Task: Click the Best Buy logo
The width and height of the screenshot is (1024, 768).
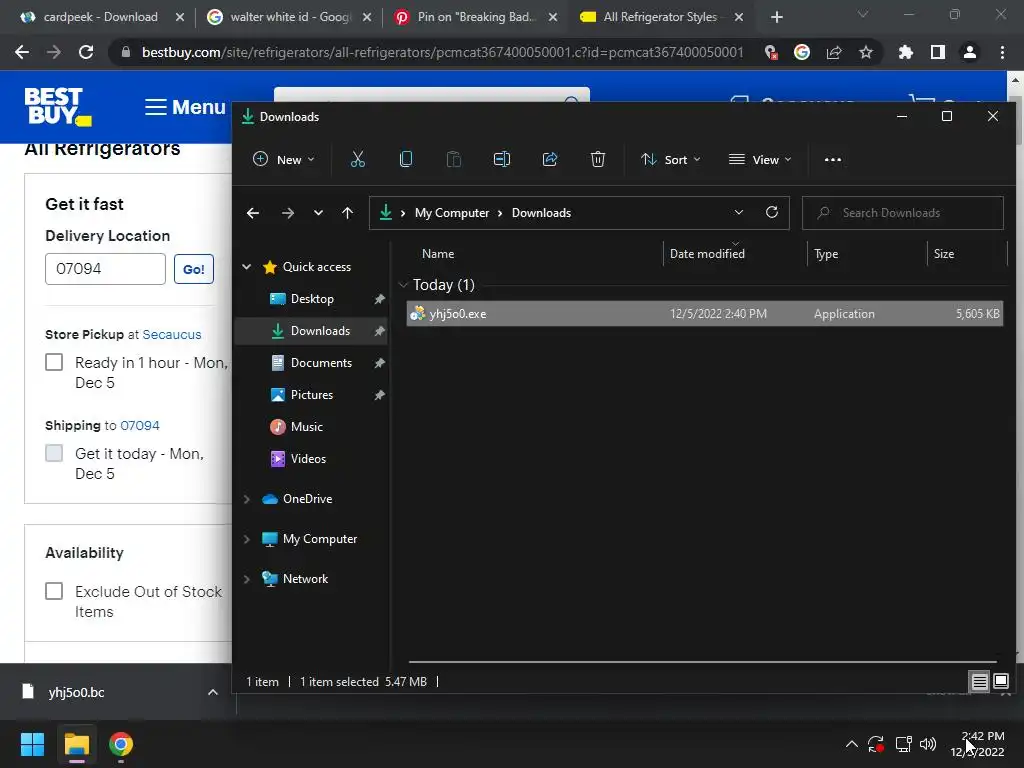Action: (x=57, y=106)
